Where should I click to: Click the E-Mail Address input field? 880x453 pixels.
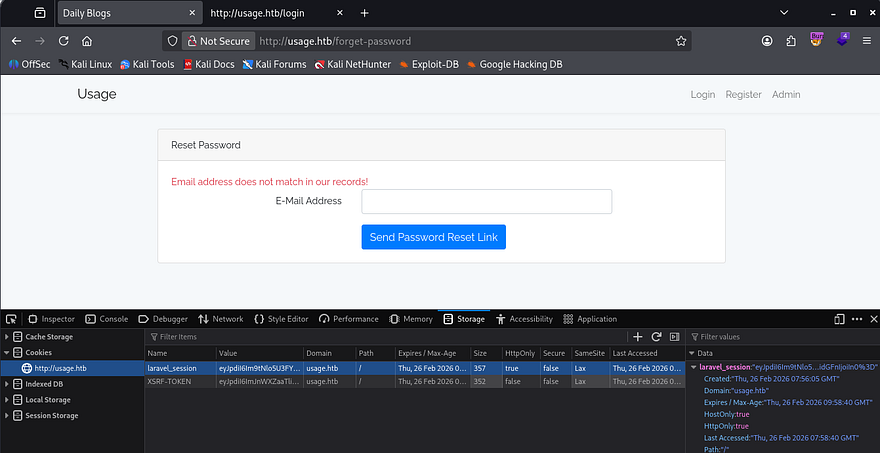pyautogui.click(x=486, y=201)
